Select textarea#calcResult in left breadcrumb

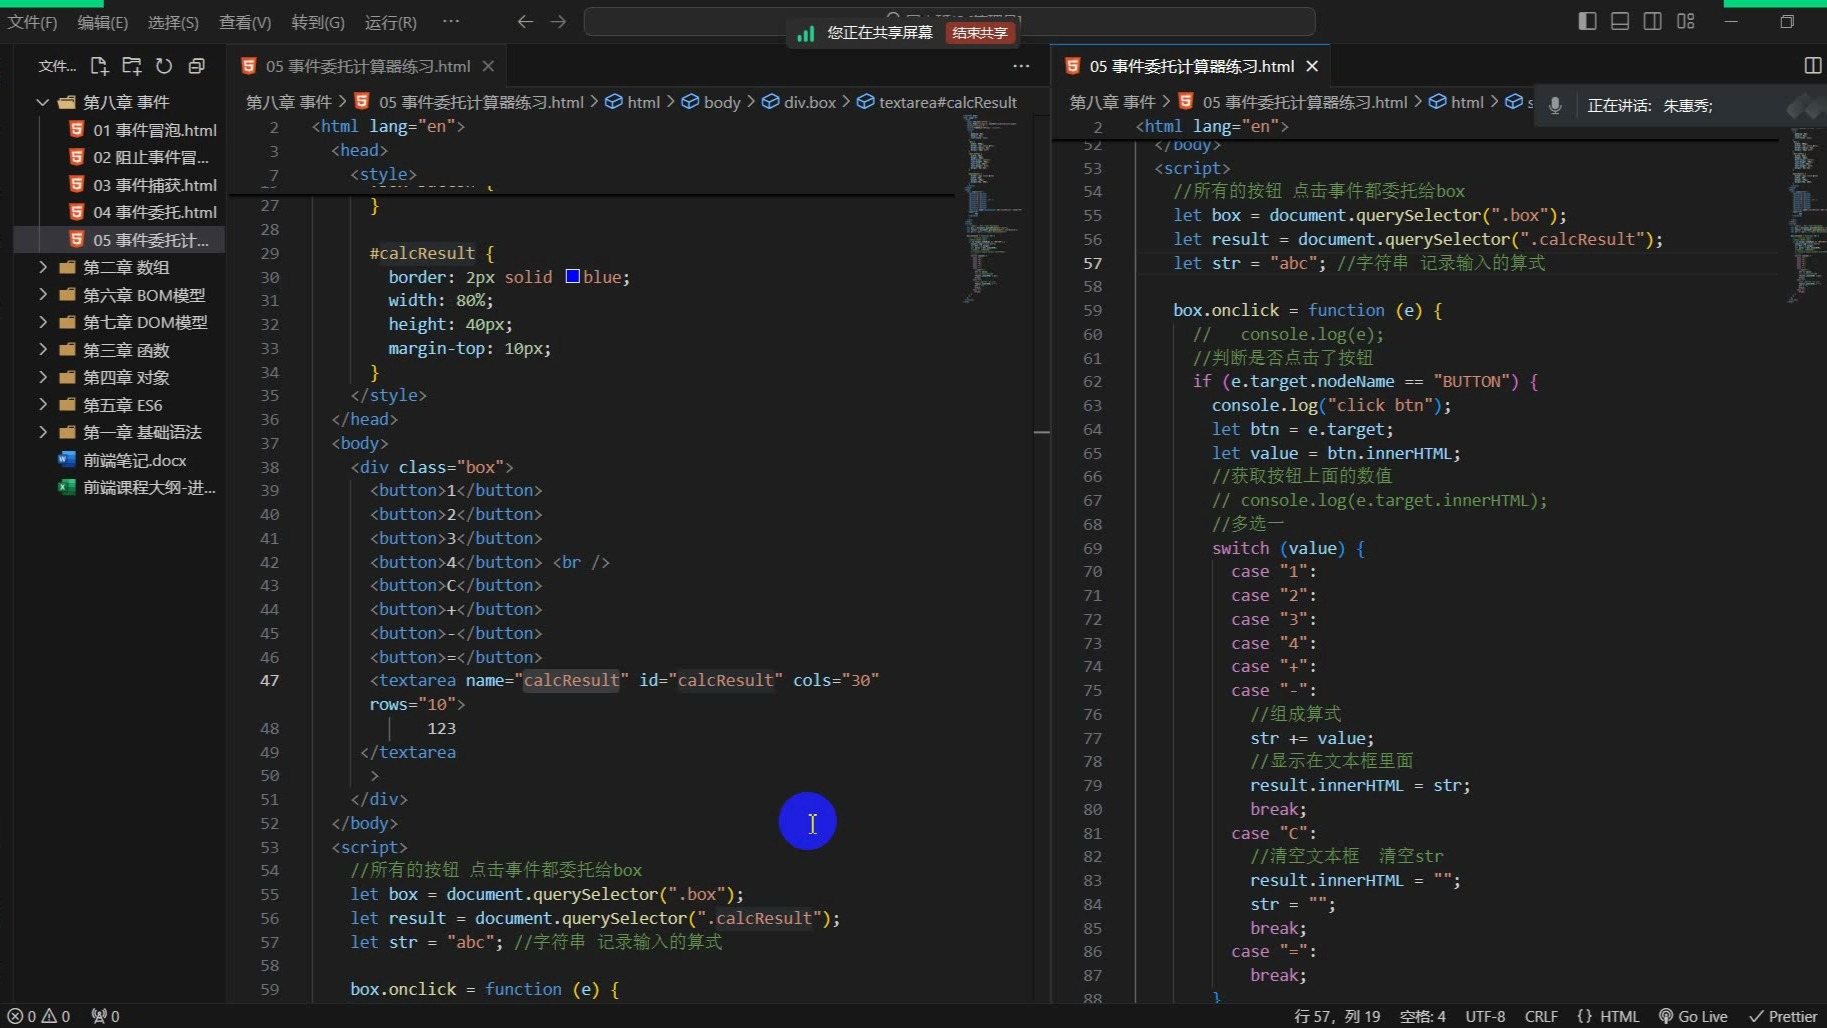(937, 102)
